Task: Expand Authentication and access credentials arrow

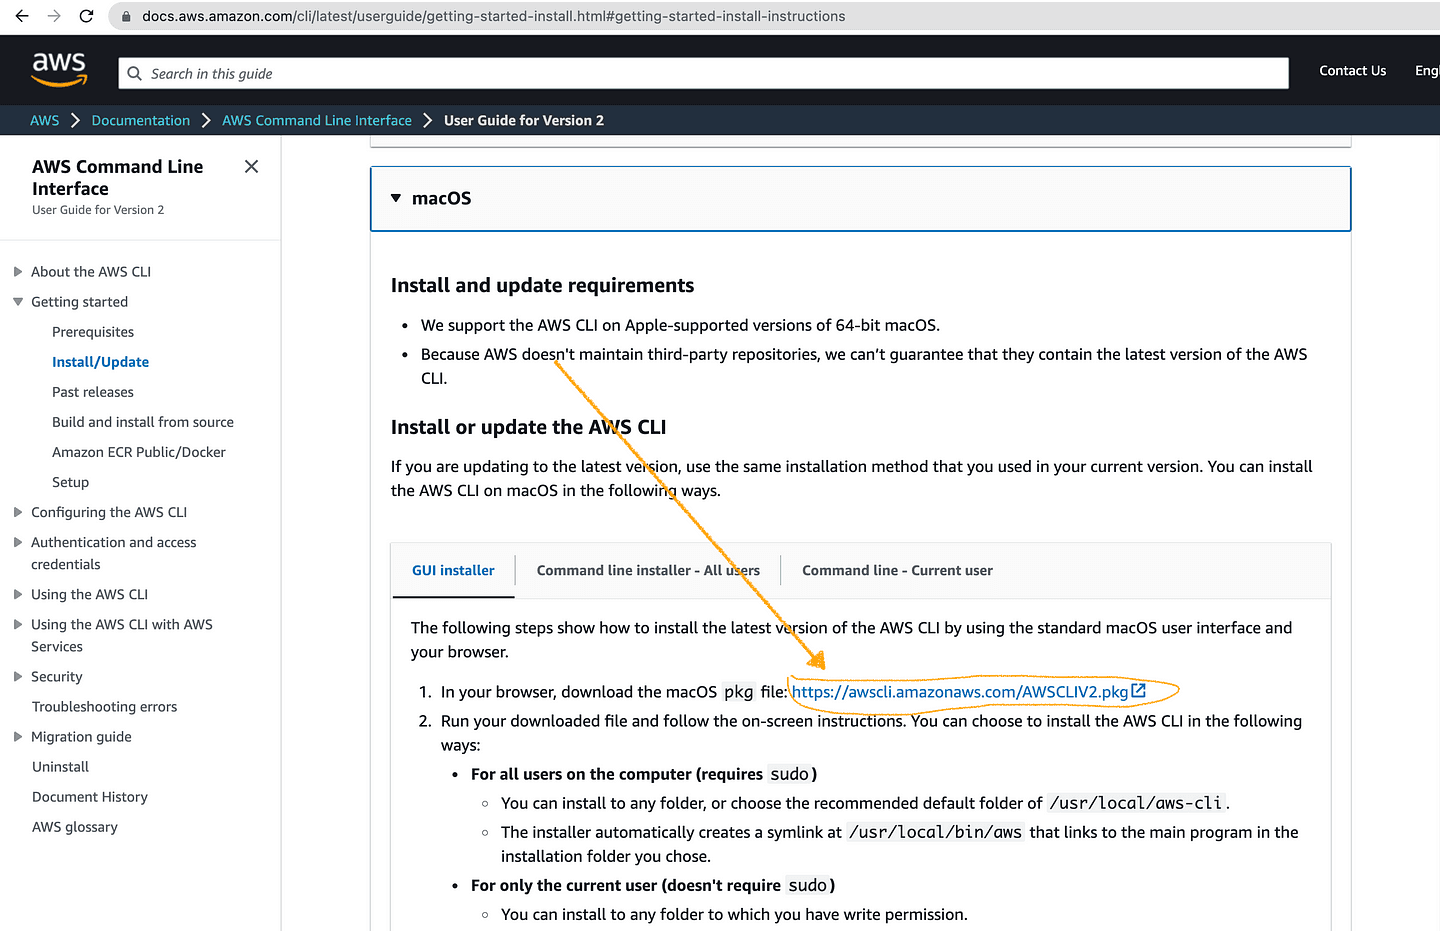Action: pyautogui.click(x=17, y=542)
